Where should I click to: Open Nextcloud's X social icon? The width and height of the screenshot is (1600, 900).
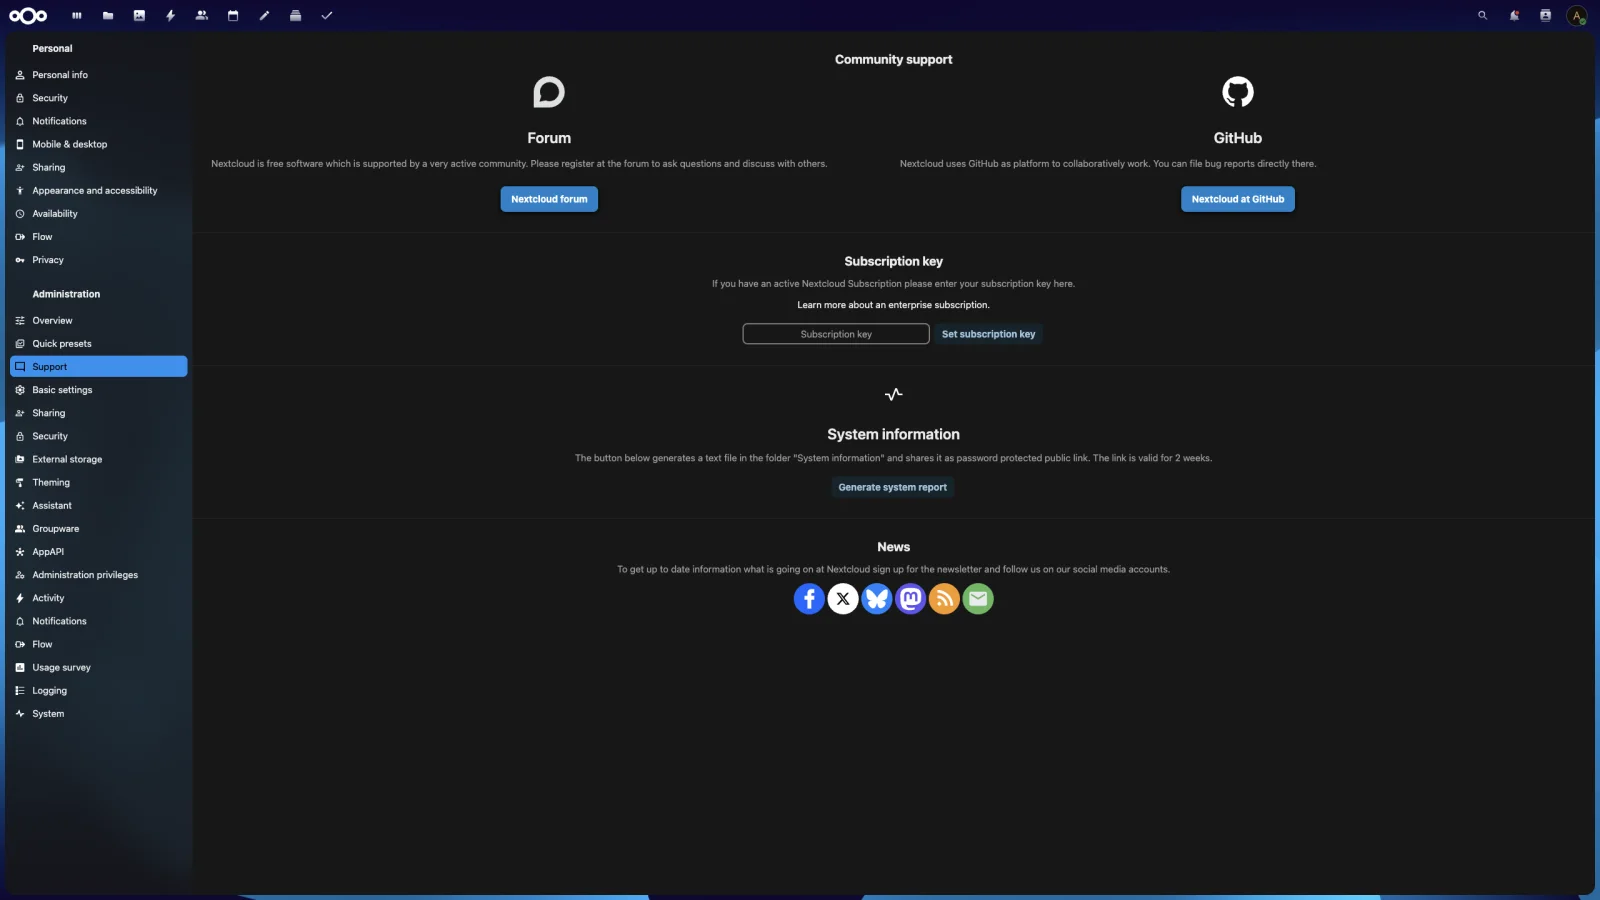click(x=843, y=599)
